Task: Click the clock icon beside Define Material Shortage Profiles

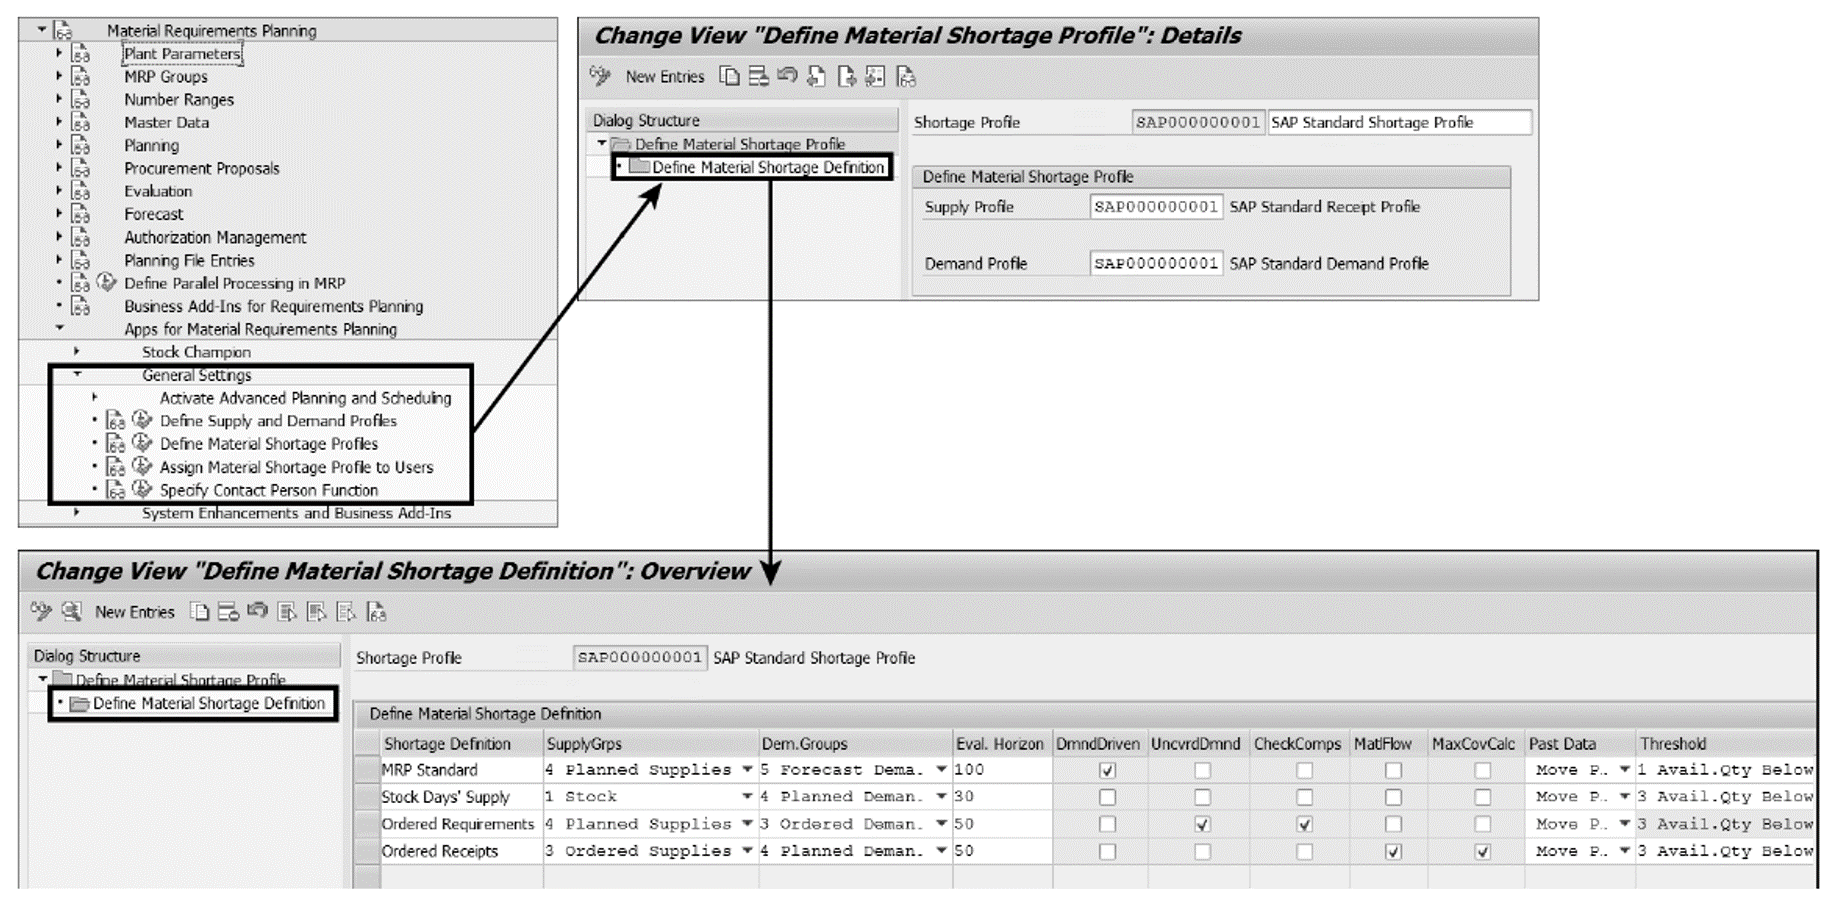Action: [x=142, y=444]
